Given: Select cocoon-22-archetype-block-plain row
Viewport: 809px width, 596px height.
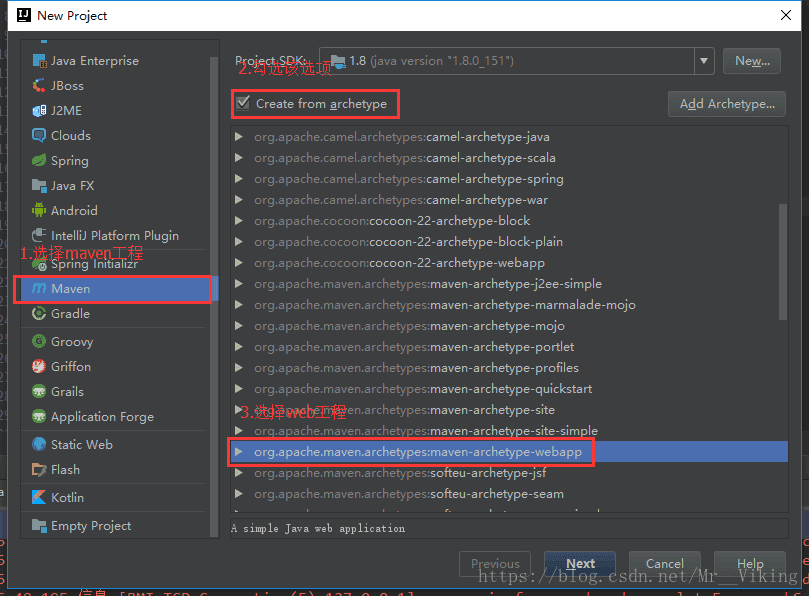Looking at the screenshot, I should tap(509, 241).
